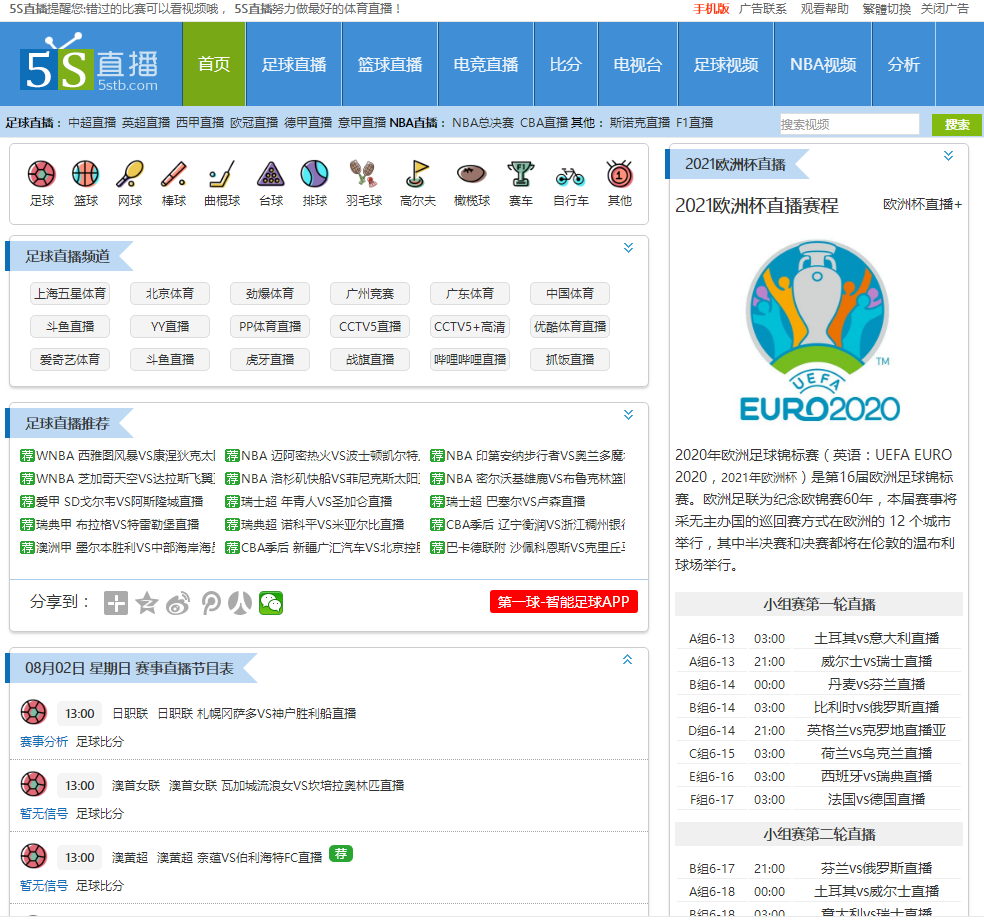Share via the Tencent Weibo icon next to Weibo
The height and width of the screenshot is (921, 984).
point(211,603)
